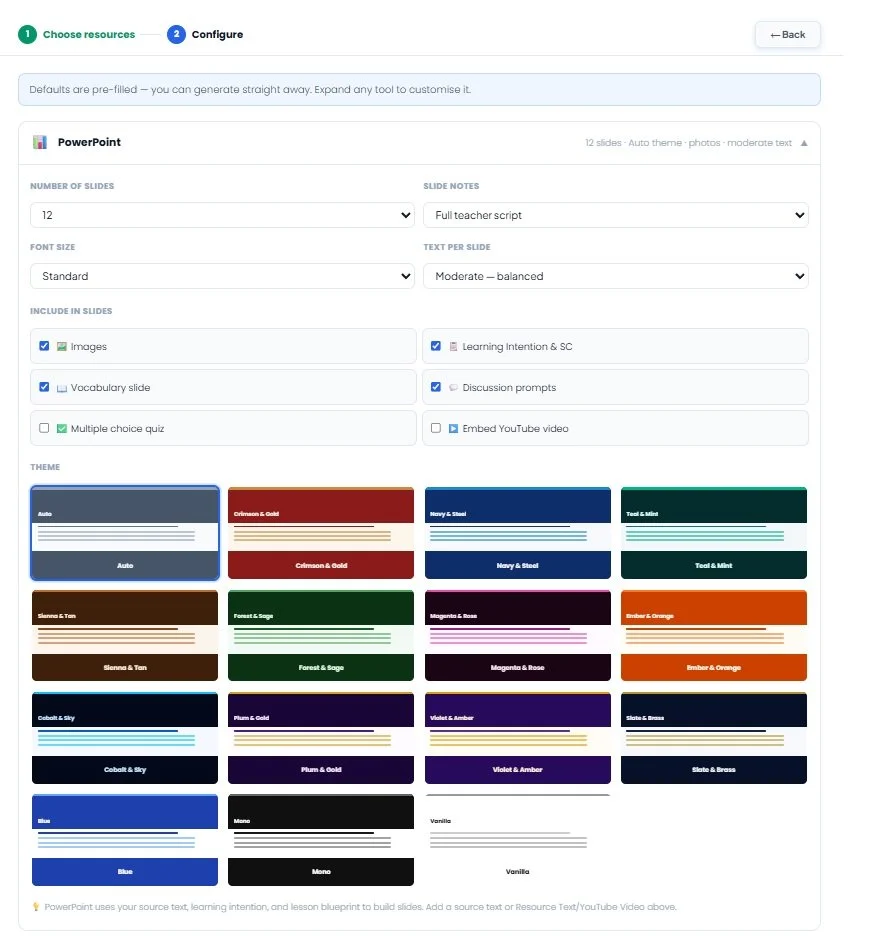Open the Font Size dropdown
Image resolution: width=876 pixels, height=943 pixels.
222,276
